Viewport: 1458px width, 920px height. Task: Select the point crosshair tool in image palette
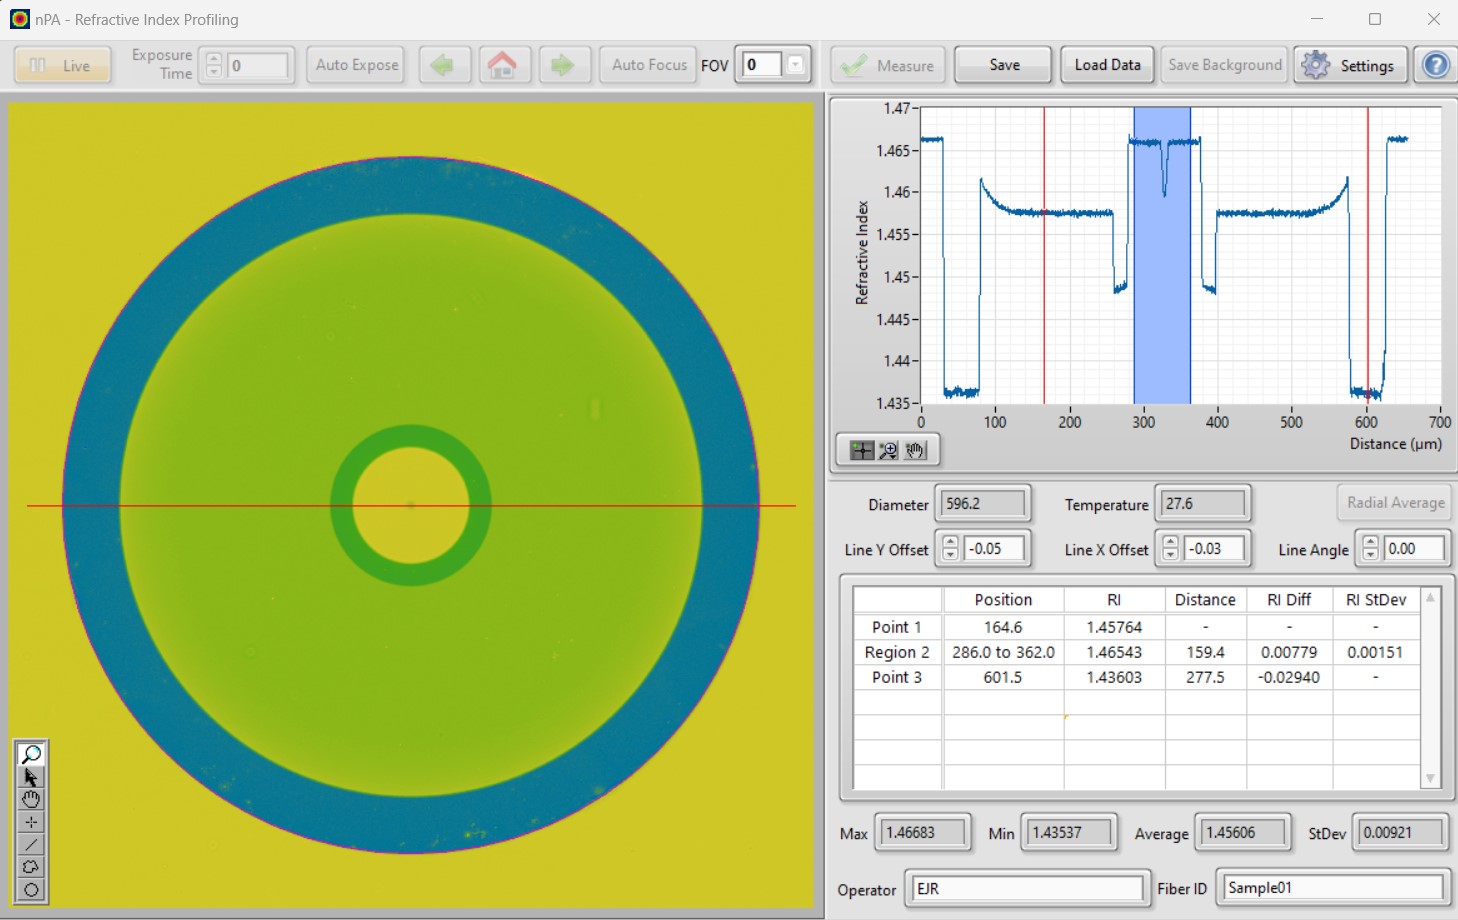point(31,822)
